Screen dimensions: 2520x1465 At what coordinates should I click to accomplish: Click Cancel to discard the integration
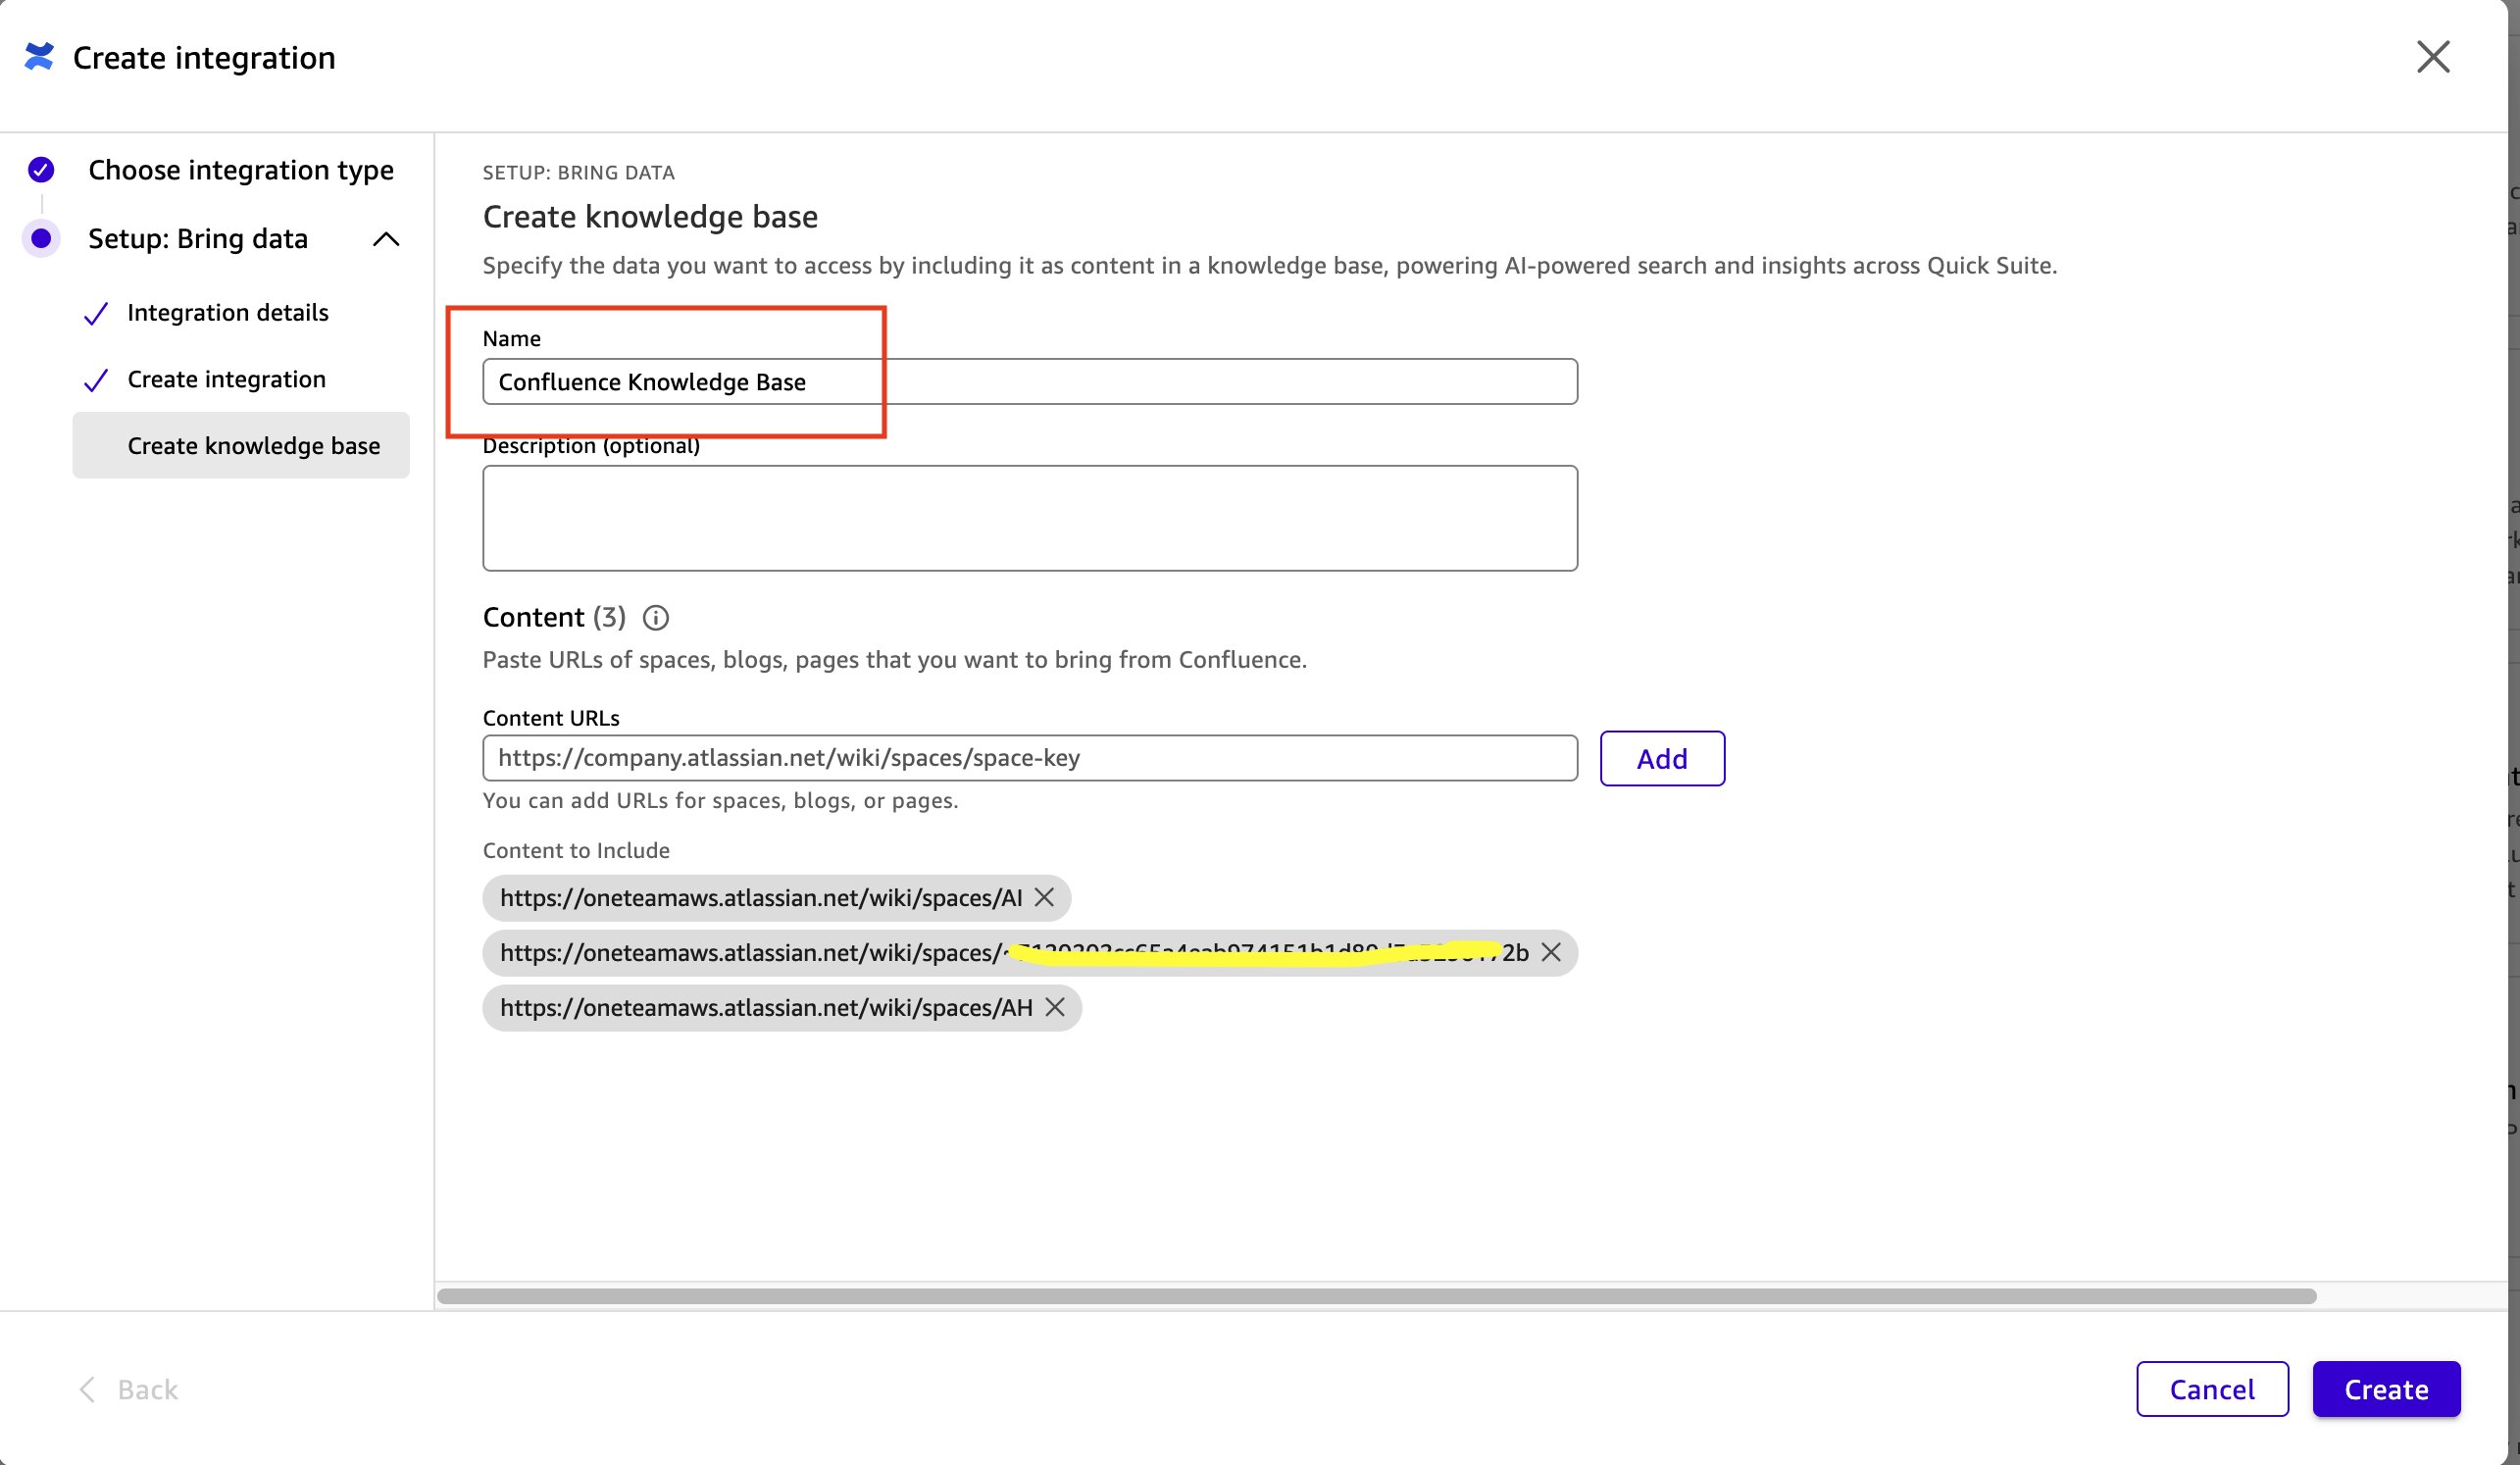coord(2212,1389)
